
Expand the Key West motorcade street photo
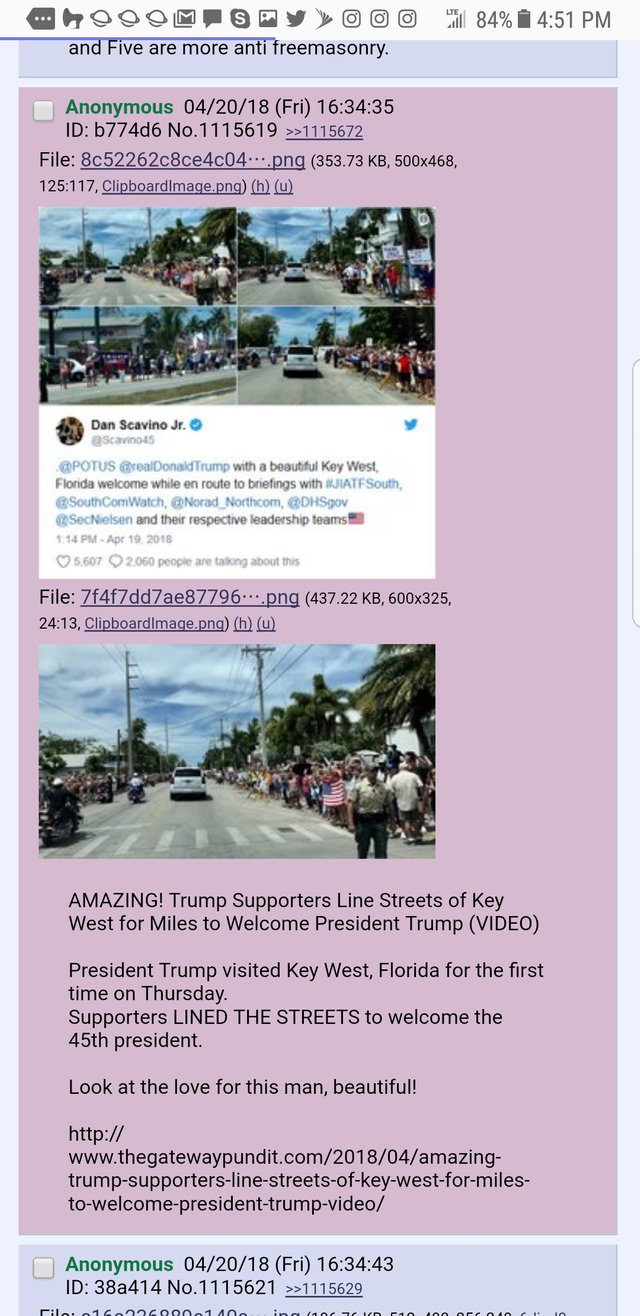[x=237, y=751]
